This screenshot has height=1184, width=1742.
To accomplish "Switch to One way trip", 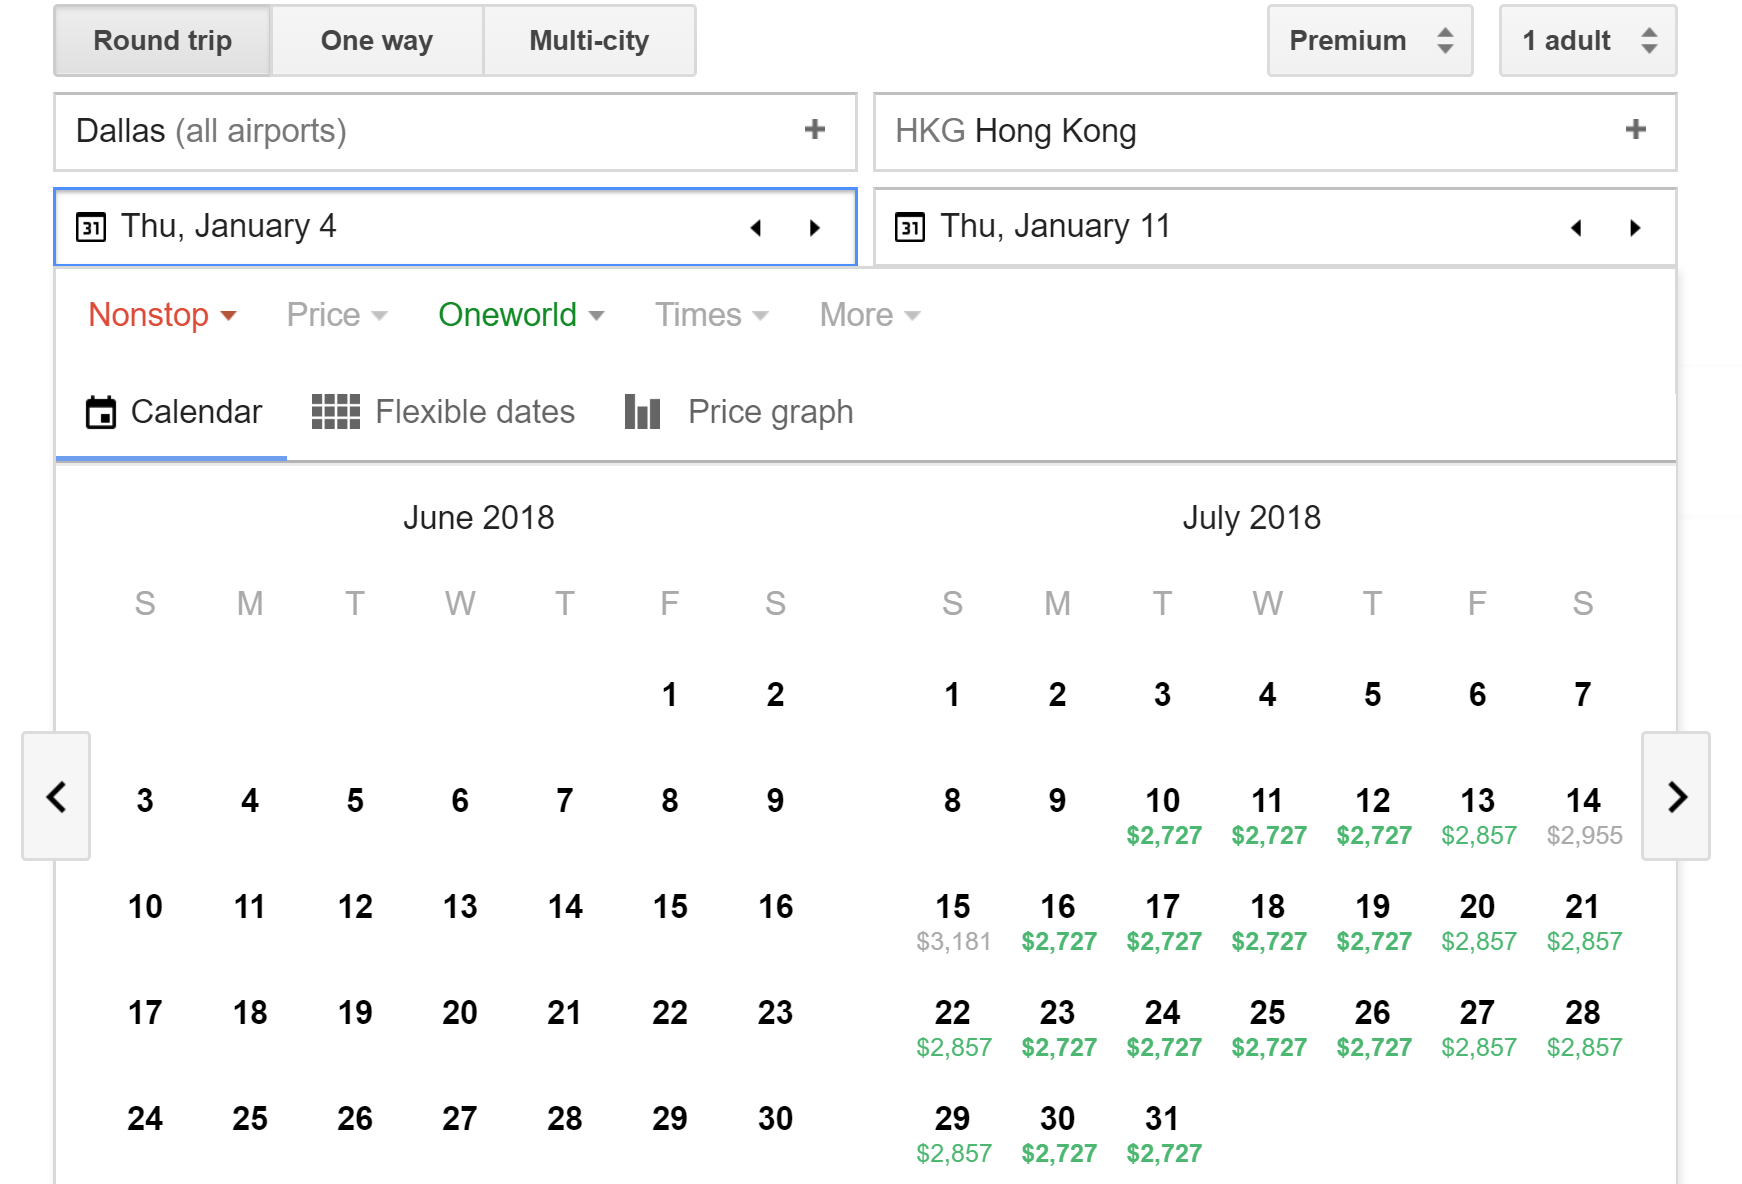I will click(377, 41).
